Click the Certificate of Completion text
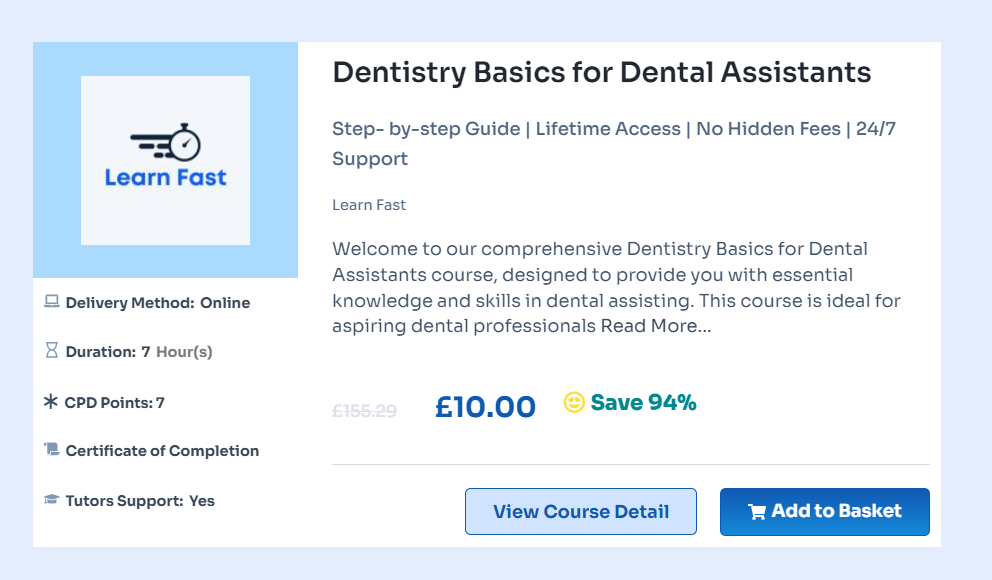The height and width of the screenshot is (580, 992). 162,451
